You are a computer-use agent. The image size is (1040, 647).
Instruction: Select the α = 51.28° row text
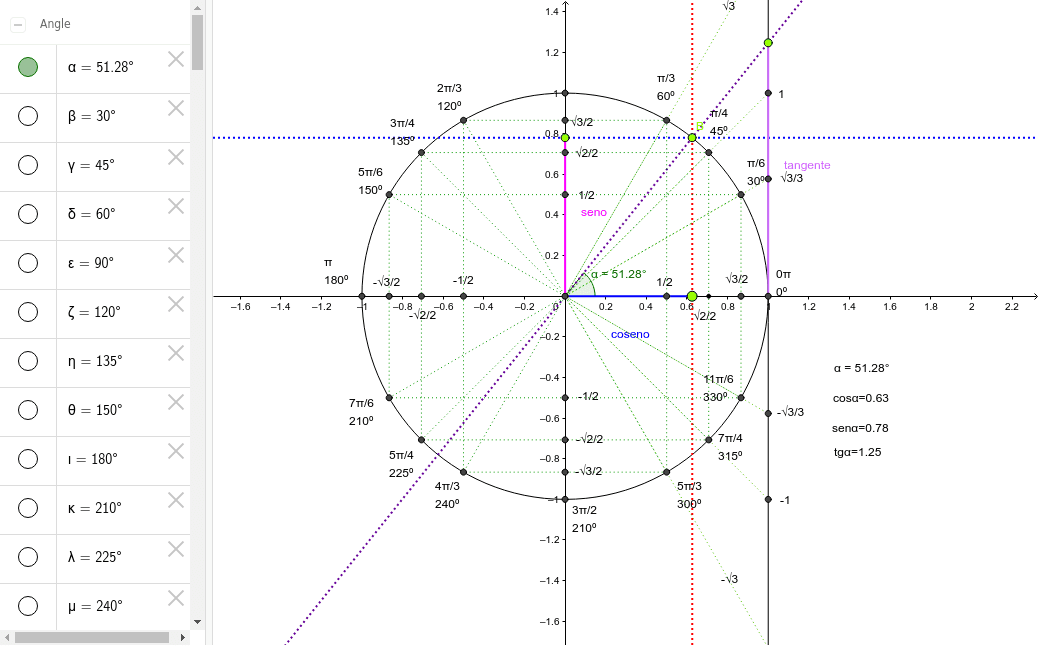tap(101, 67)
